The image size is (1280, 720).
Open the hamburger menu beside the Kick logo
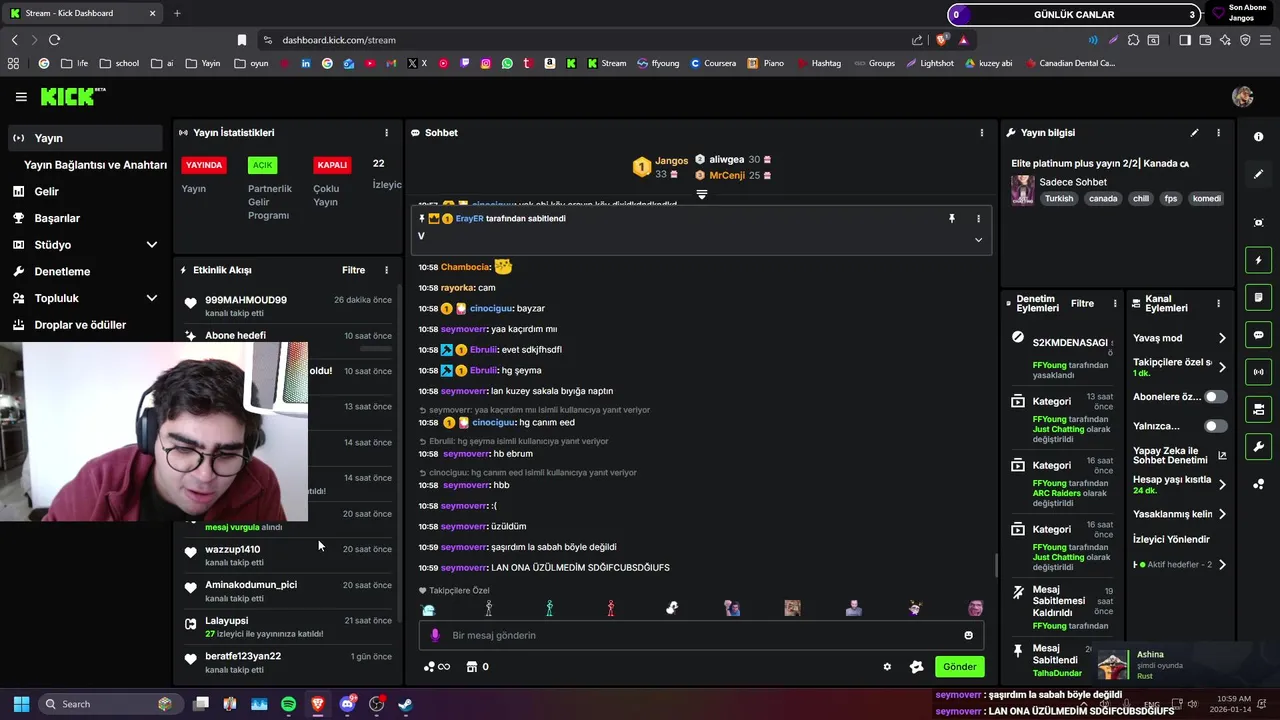click(21, 97)
